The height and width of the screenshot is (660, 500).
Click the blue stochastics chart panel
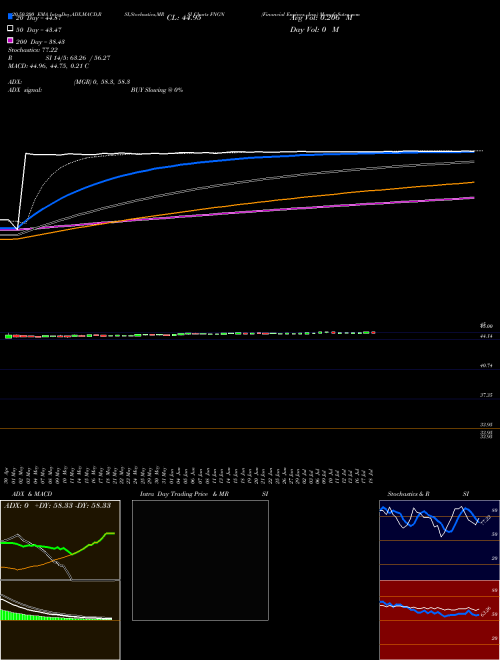439,540
